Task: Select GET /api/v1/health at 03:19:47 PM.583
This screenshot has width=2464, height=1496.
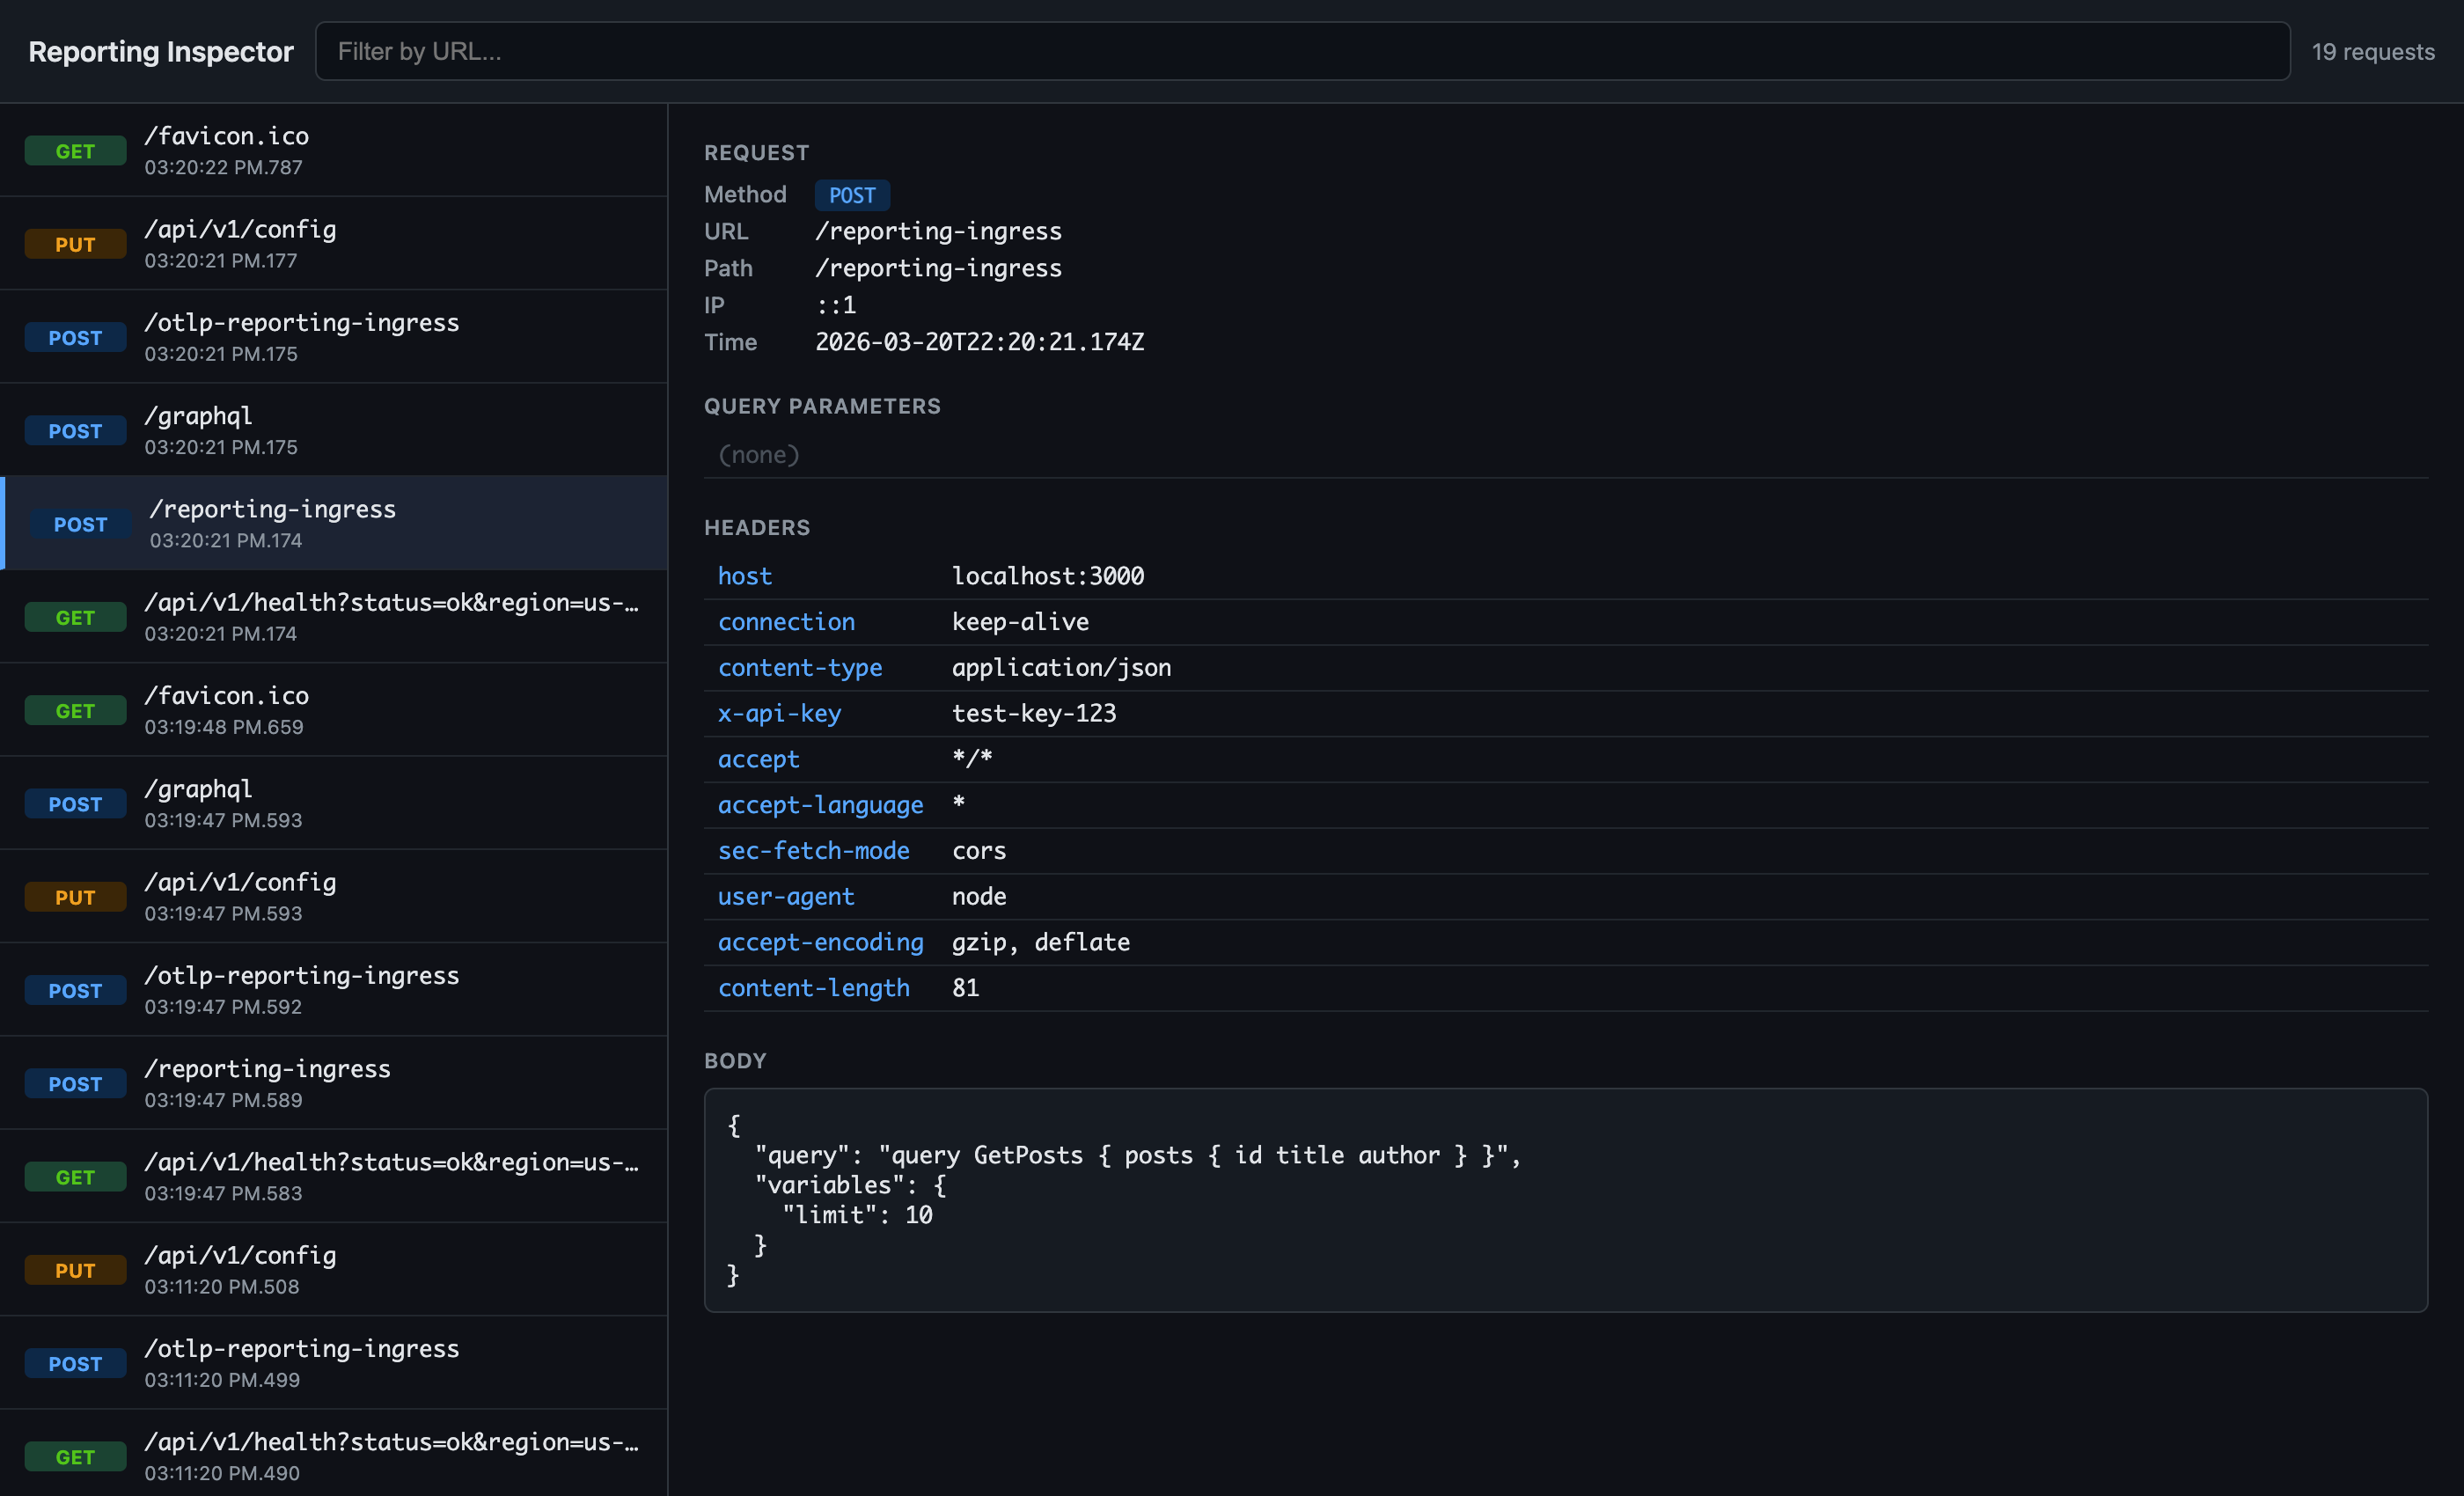Action: pos(333,1176)
